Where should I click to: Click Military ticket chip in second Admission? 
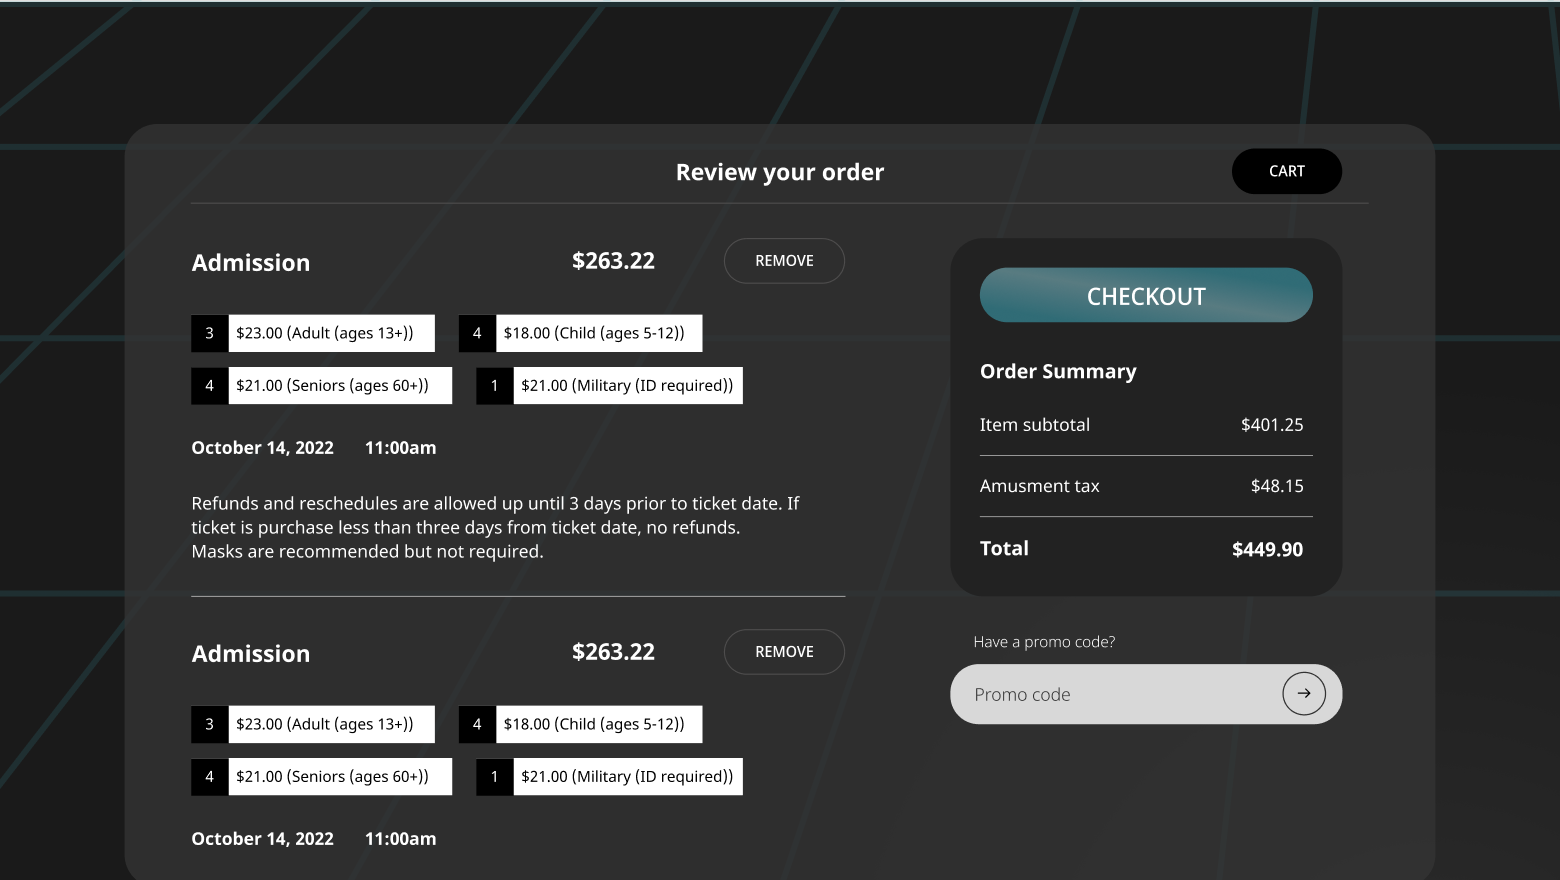(x=627, y=777)
